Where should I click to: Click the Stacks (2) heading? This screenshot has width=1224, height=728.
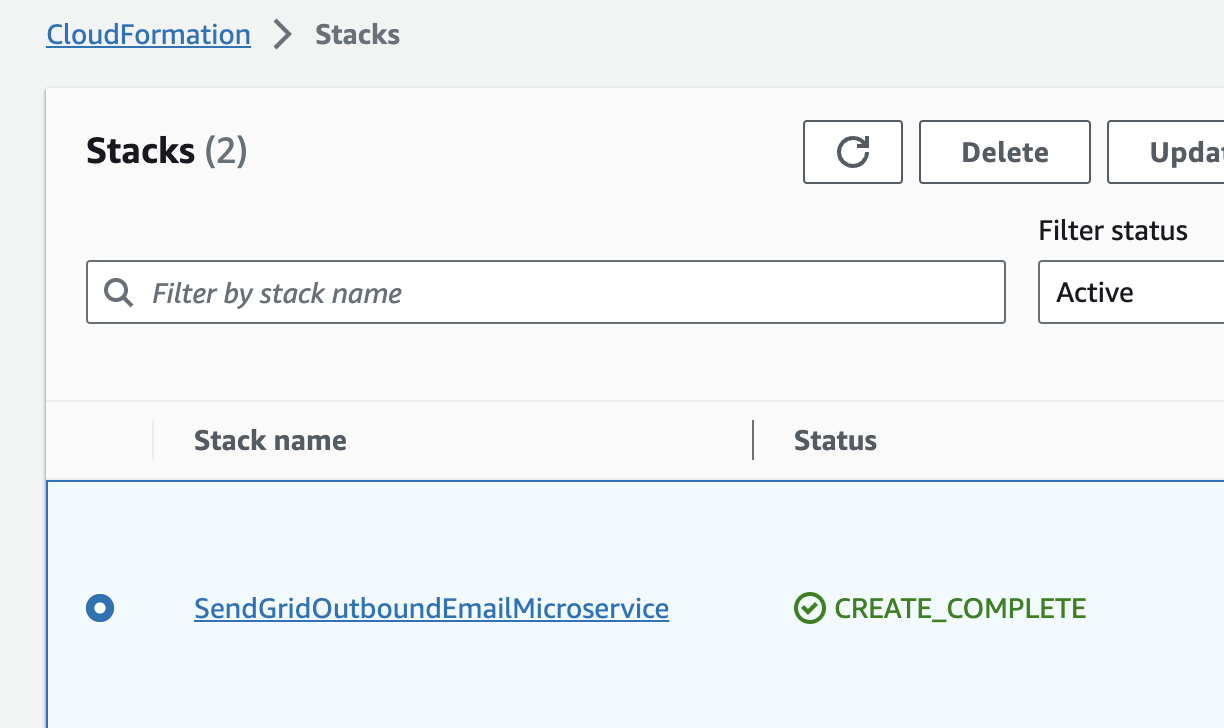coord(167,151)
